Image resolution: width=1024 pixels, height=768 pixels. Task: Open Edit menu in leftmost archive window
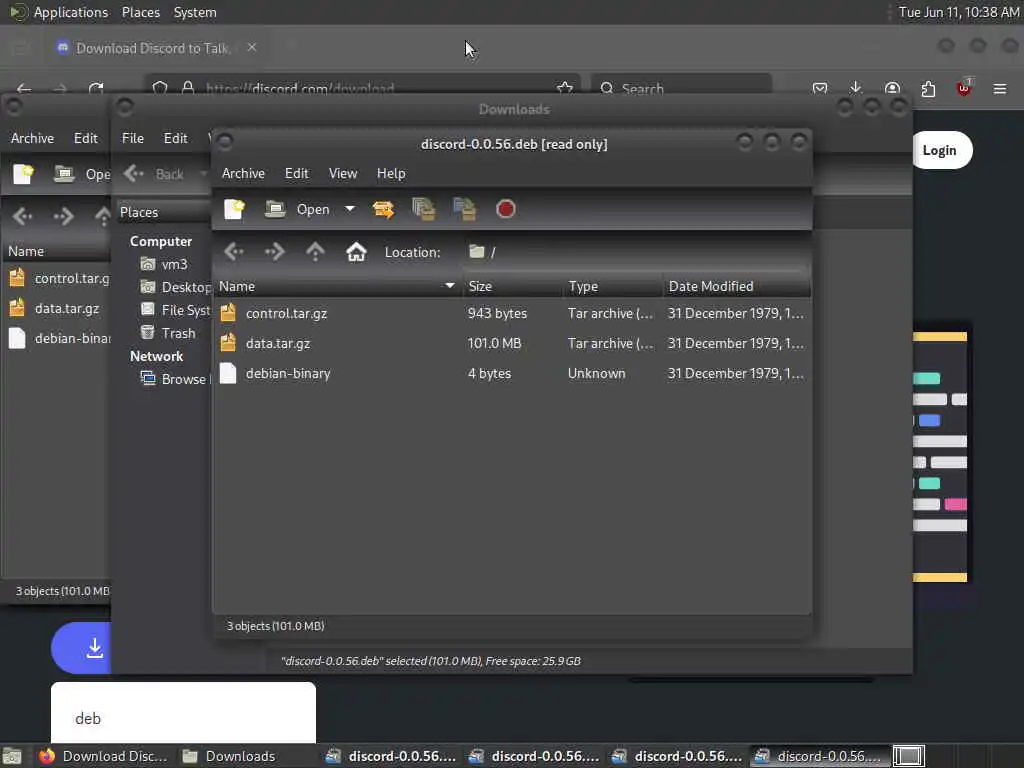point(86,138)
